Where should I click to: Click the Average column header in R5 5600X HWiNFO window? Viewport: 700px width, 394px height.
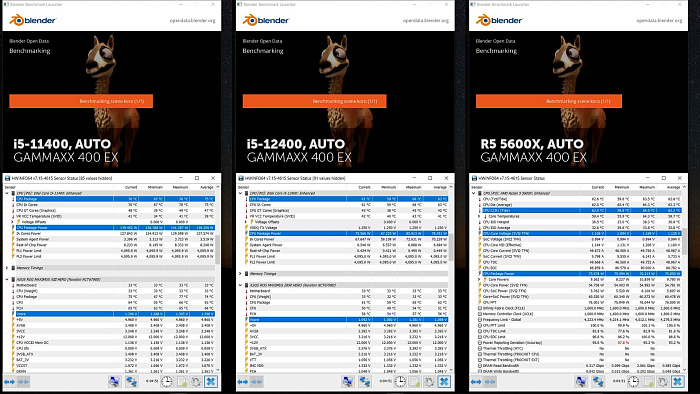coord(673,187)
